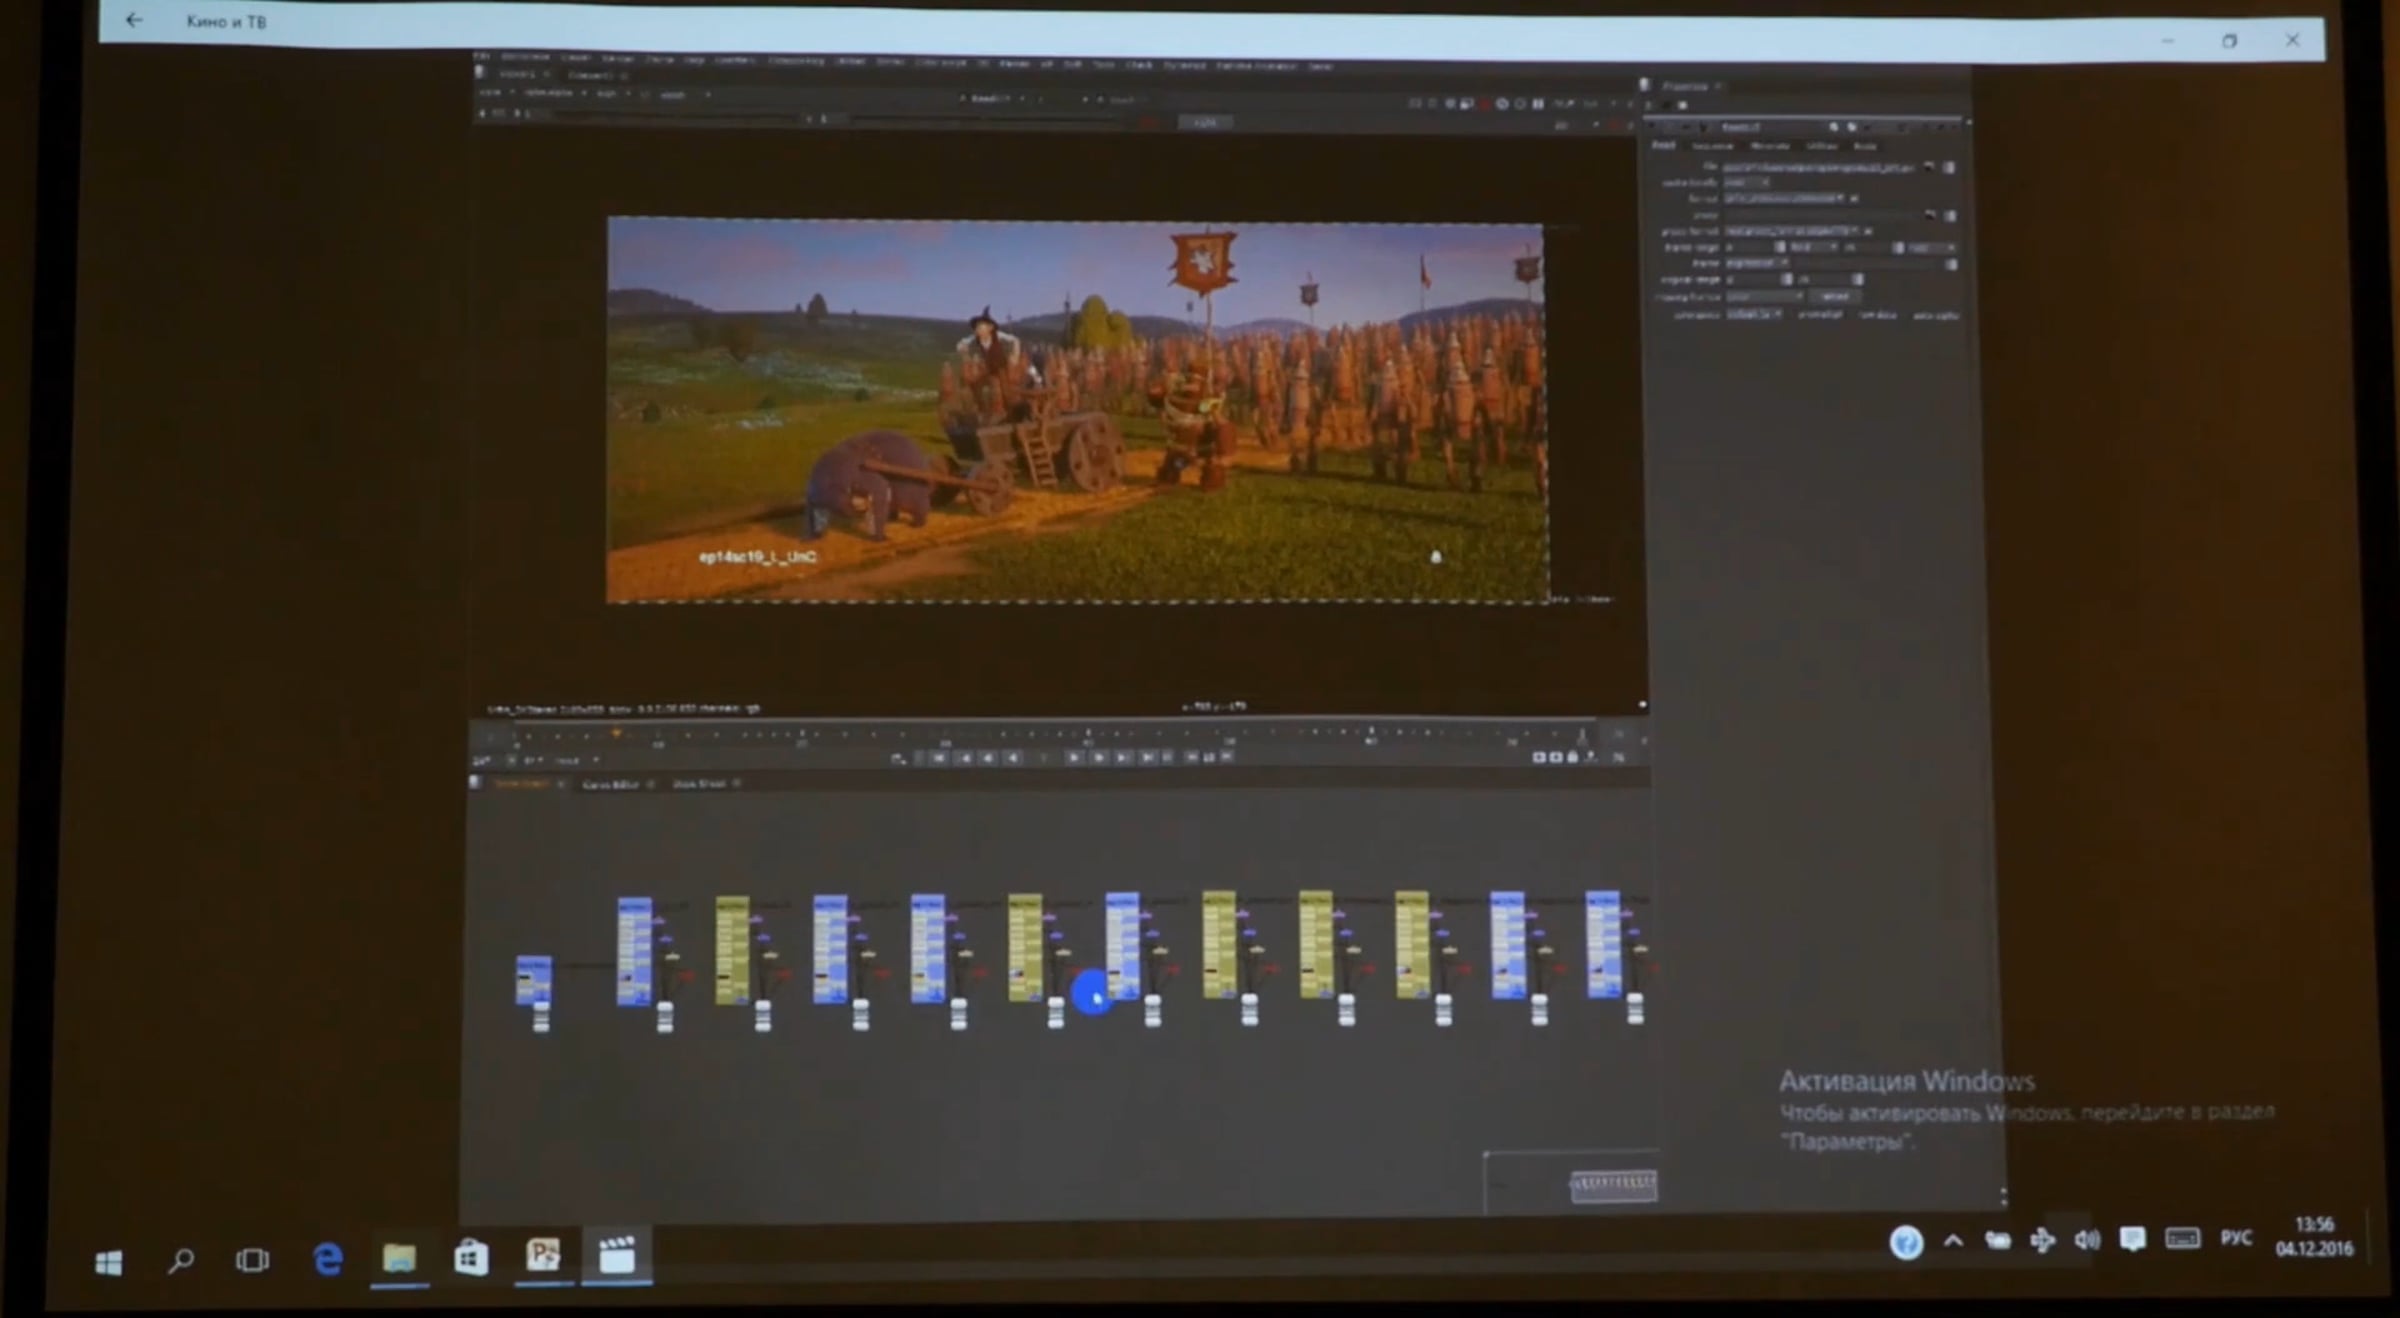The width and height of the screenshot is (2400, 1318).
Task: Open the Read tab in Properties
Action: pyautogui.click(x=1664, y=146)
